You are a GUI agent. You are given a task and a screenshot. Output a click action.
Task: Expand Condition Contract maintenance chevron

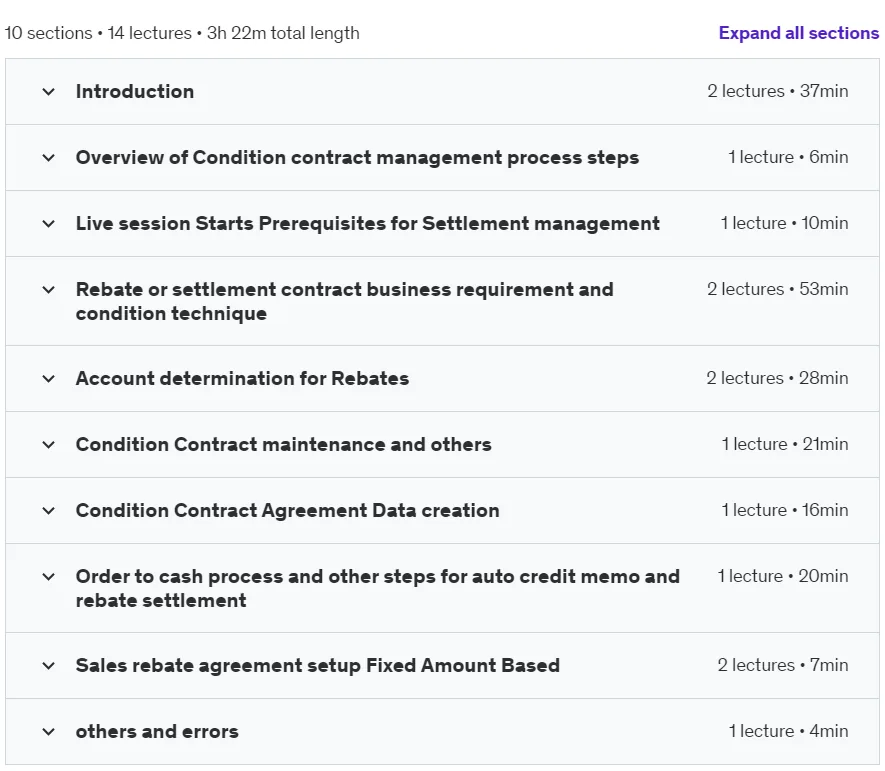[x=49, y=444]
